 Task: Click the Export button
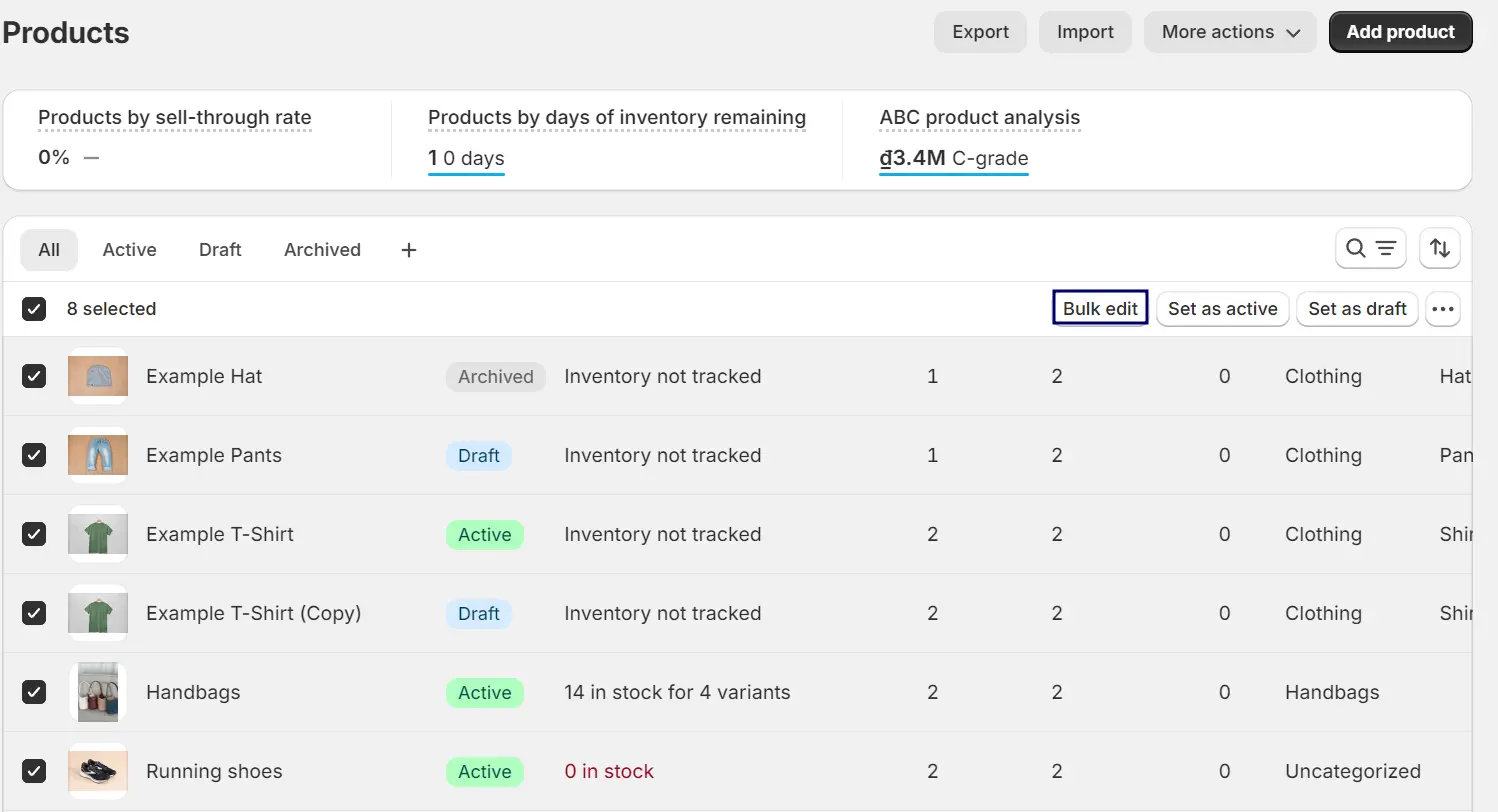(x=980, y=32)
